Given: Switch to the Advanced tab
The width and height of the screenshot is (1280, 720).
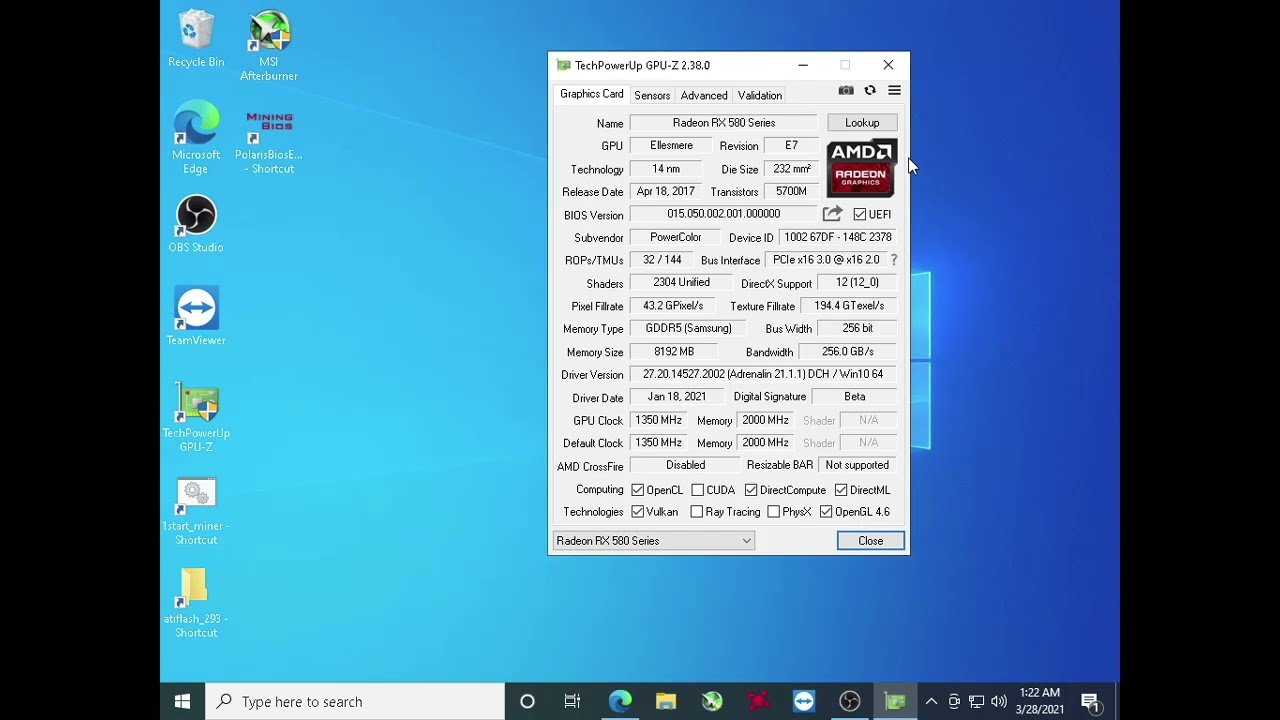Looking at the screenshot, I should [704, 96].
